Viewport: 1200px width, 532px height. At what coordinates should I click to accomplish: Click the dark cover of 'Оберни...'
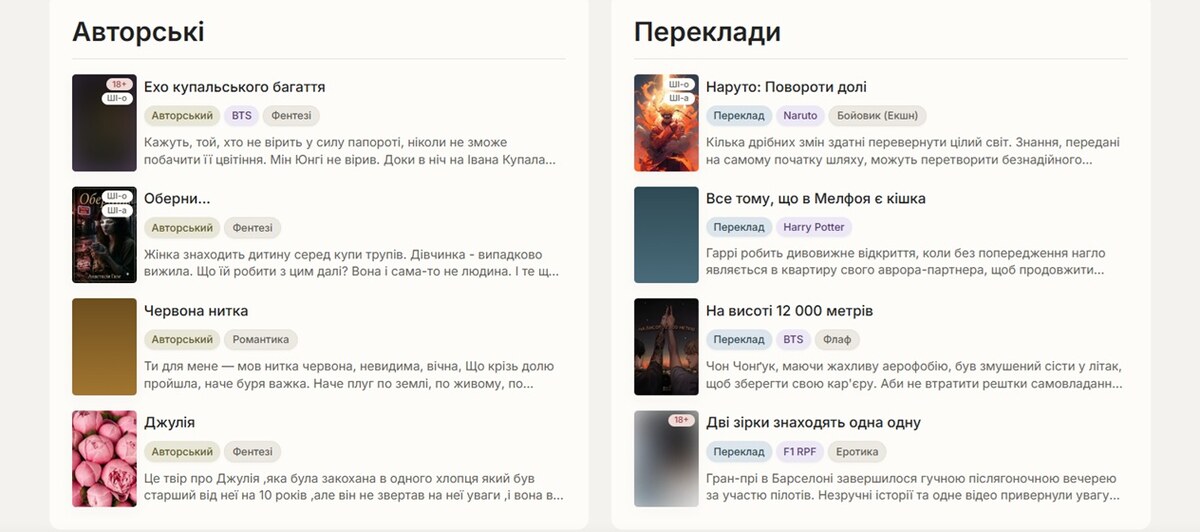coord(104,235)
